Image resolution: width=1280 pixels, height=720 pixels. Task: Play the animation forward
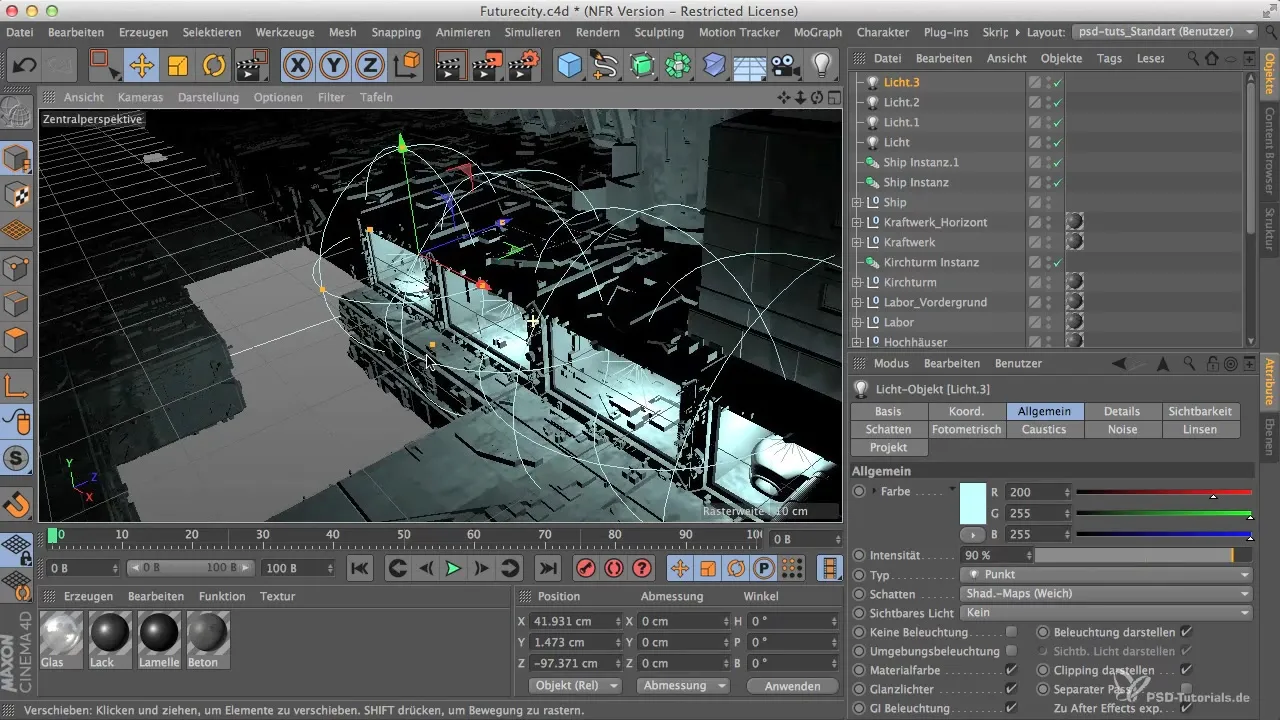453,568
